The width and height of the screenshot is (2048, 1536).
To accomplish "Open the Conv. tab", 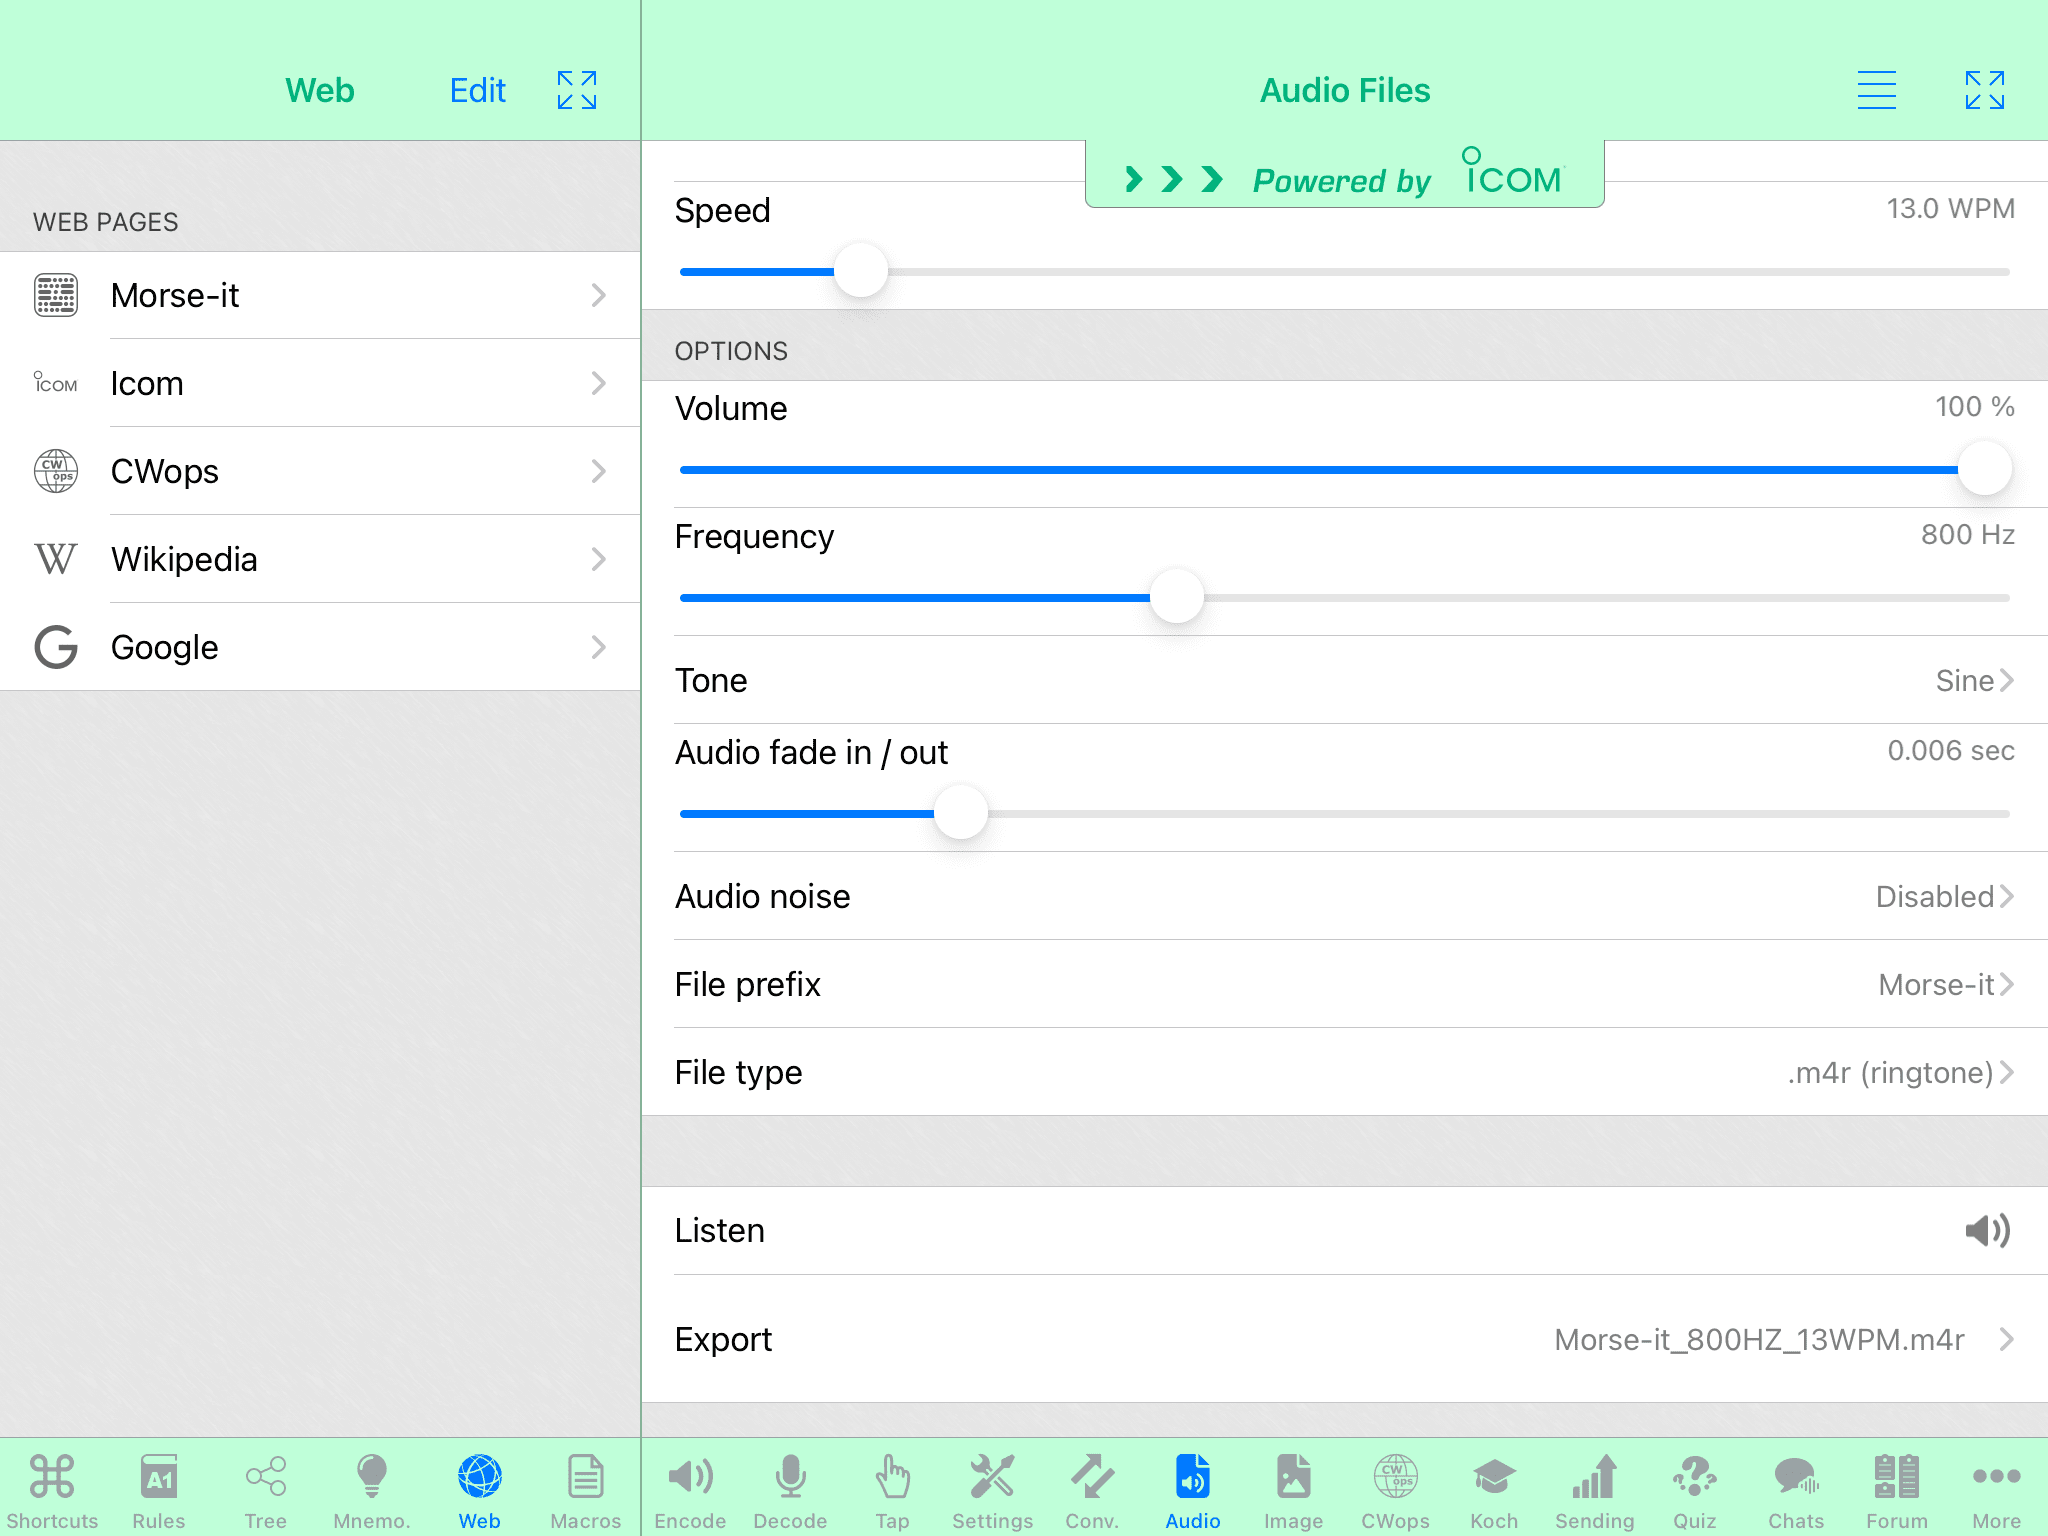I will coord(1092,1491).
